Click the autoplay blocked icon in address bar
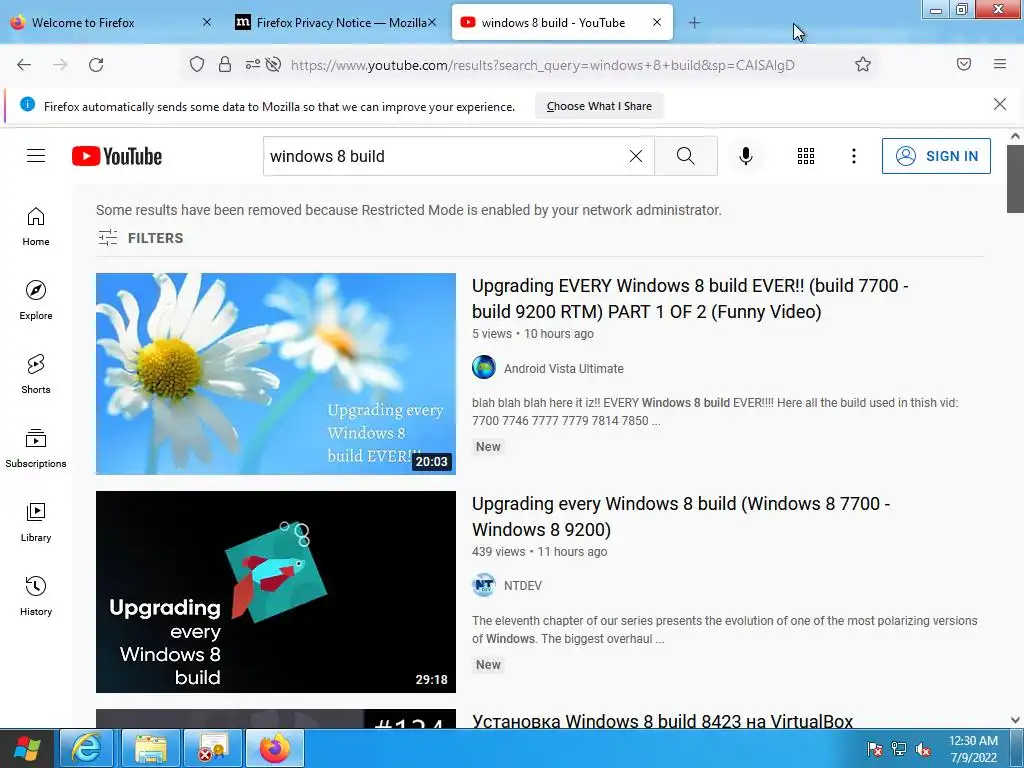The image size is (1024, 768). click(274, 64)
